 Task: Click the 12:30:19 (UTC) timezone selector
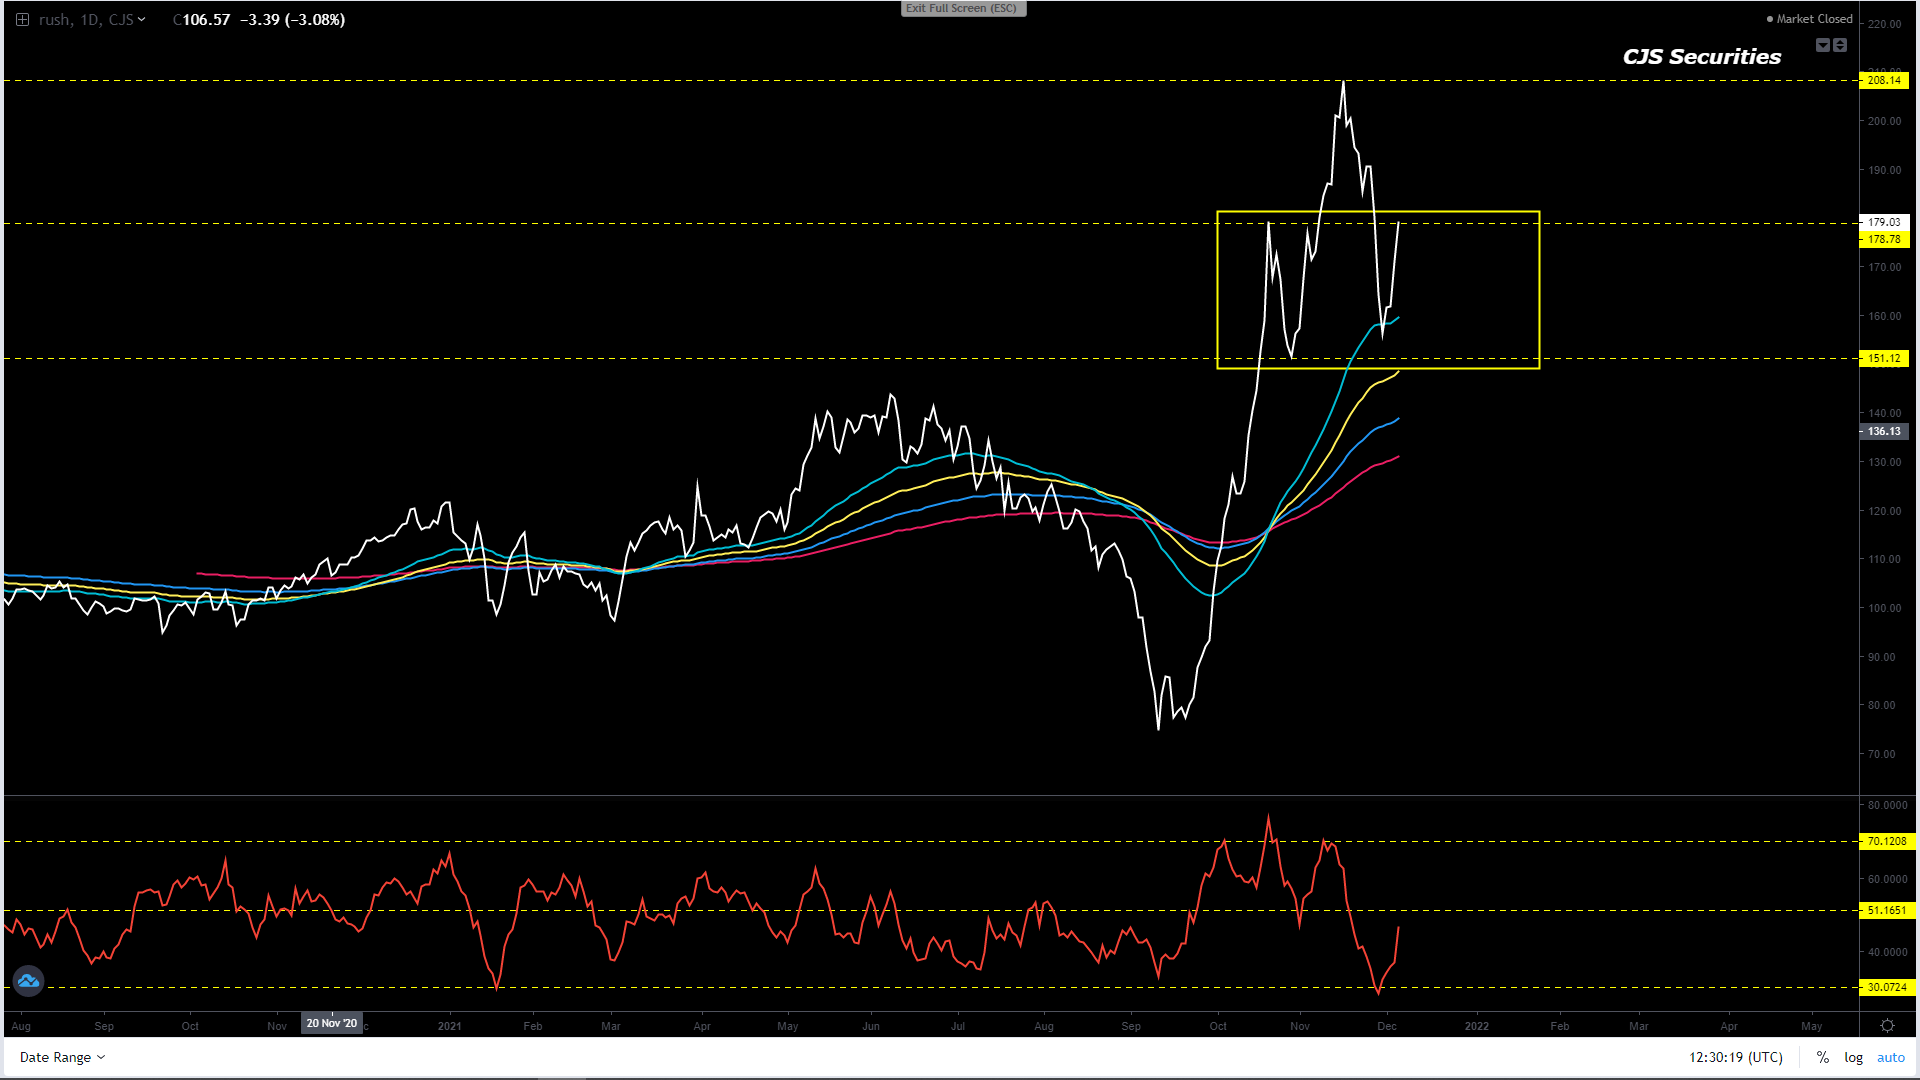click(1736, 1057)
